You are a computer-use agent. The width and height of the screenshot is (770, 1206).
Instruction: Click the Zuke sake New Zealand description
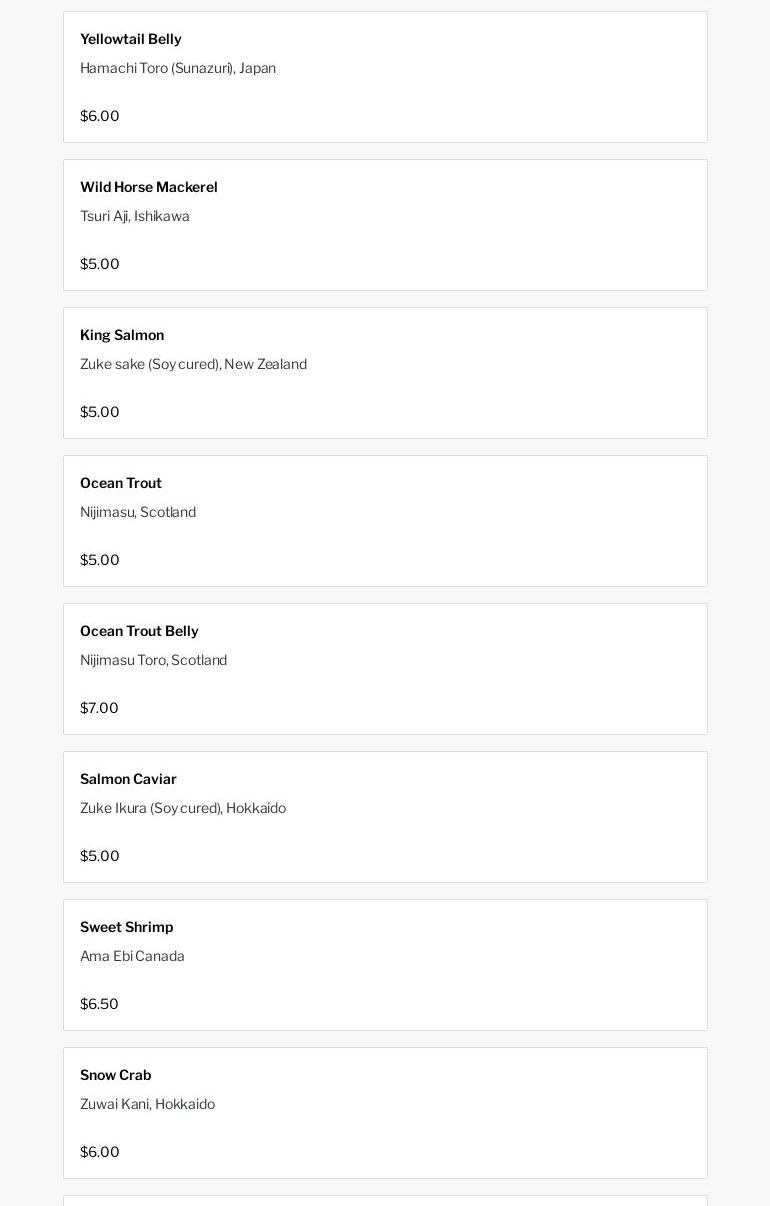[x=193, y=364]
